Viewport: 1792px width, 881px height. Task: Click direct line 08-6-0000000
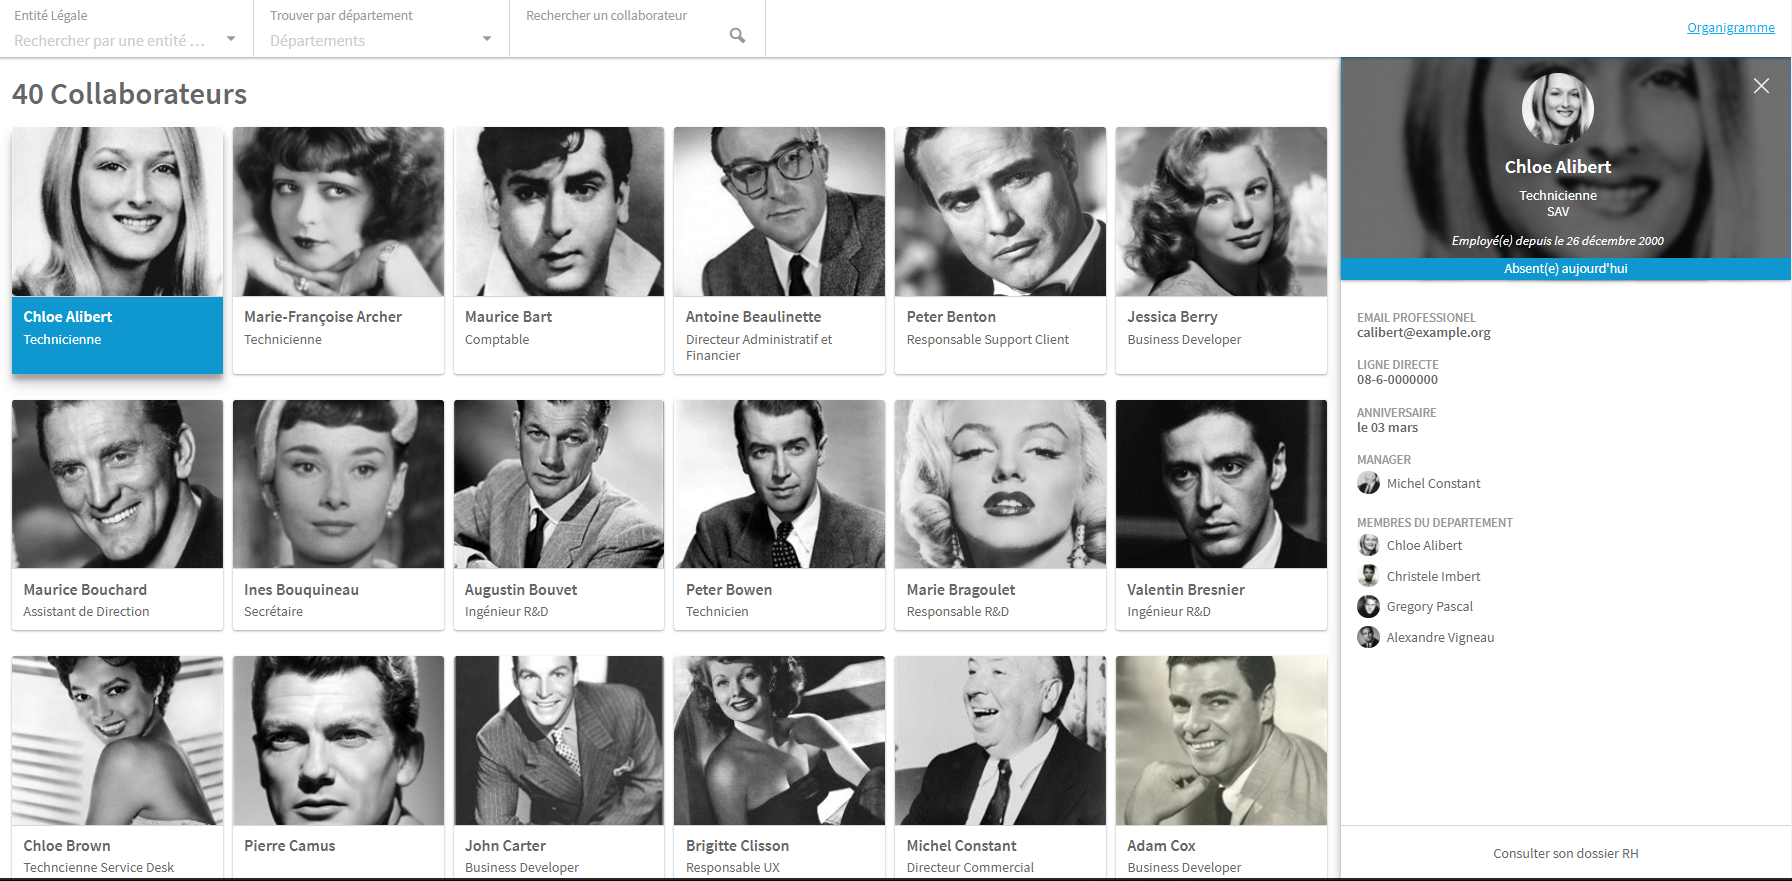tap(1397, 380)
